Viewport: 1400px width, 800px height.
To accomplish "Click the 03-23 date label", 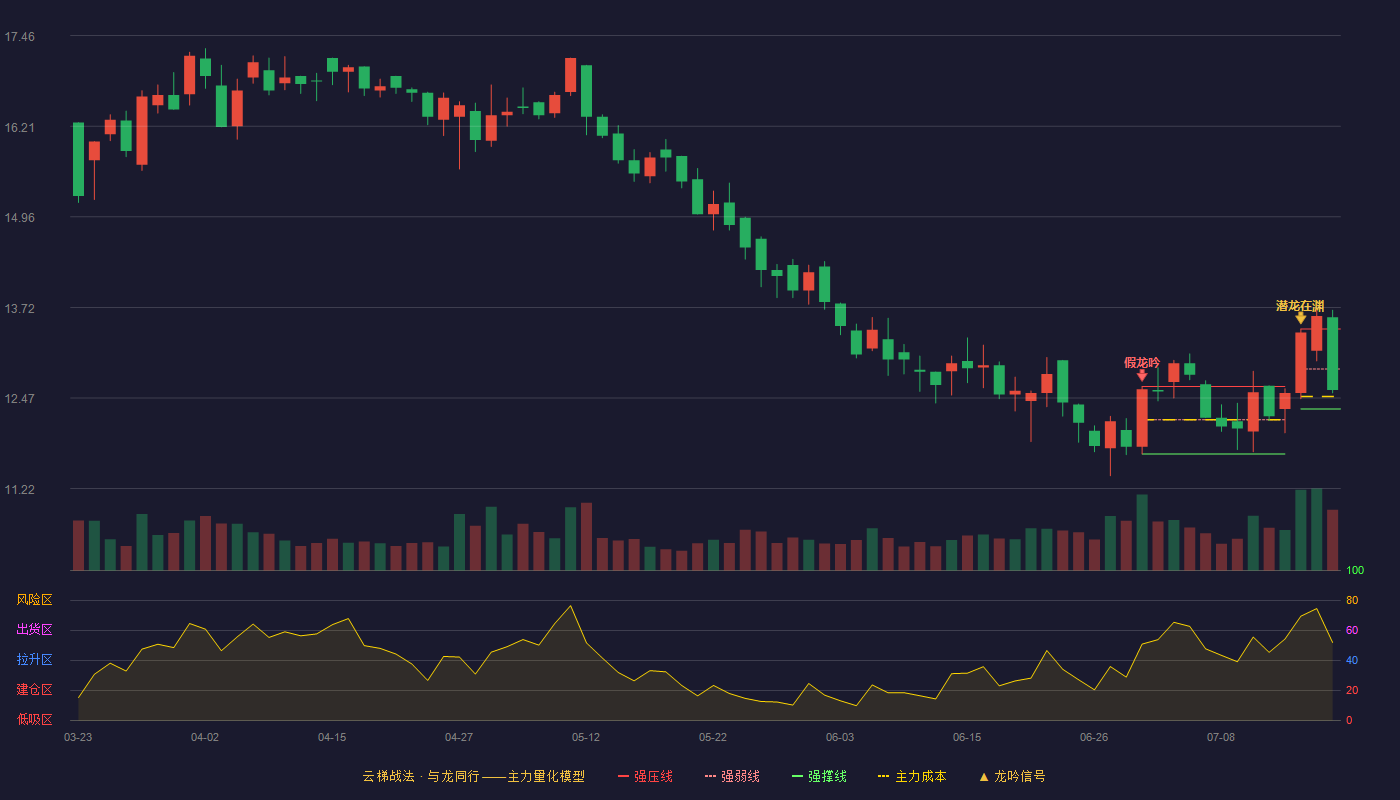I will pyautogui.click(x=78, y=737).
